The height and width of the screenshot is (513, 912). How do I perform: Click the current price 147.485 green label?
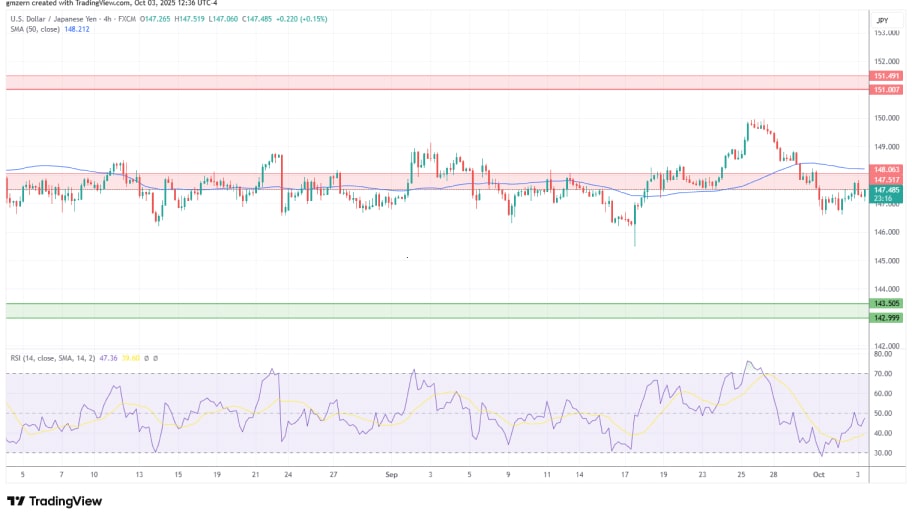(884, 189)
